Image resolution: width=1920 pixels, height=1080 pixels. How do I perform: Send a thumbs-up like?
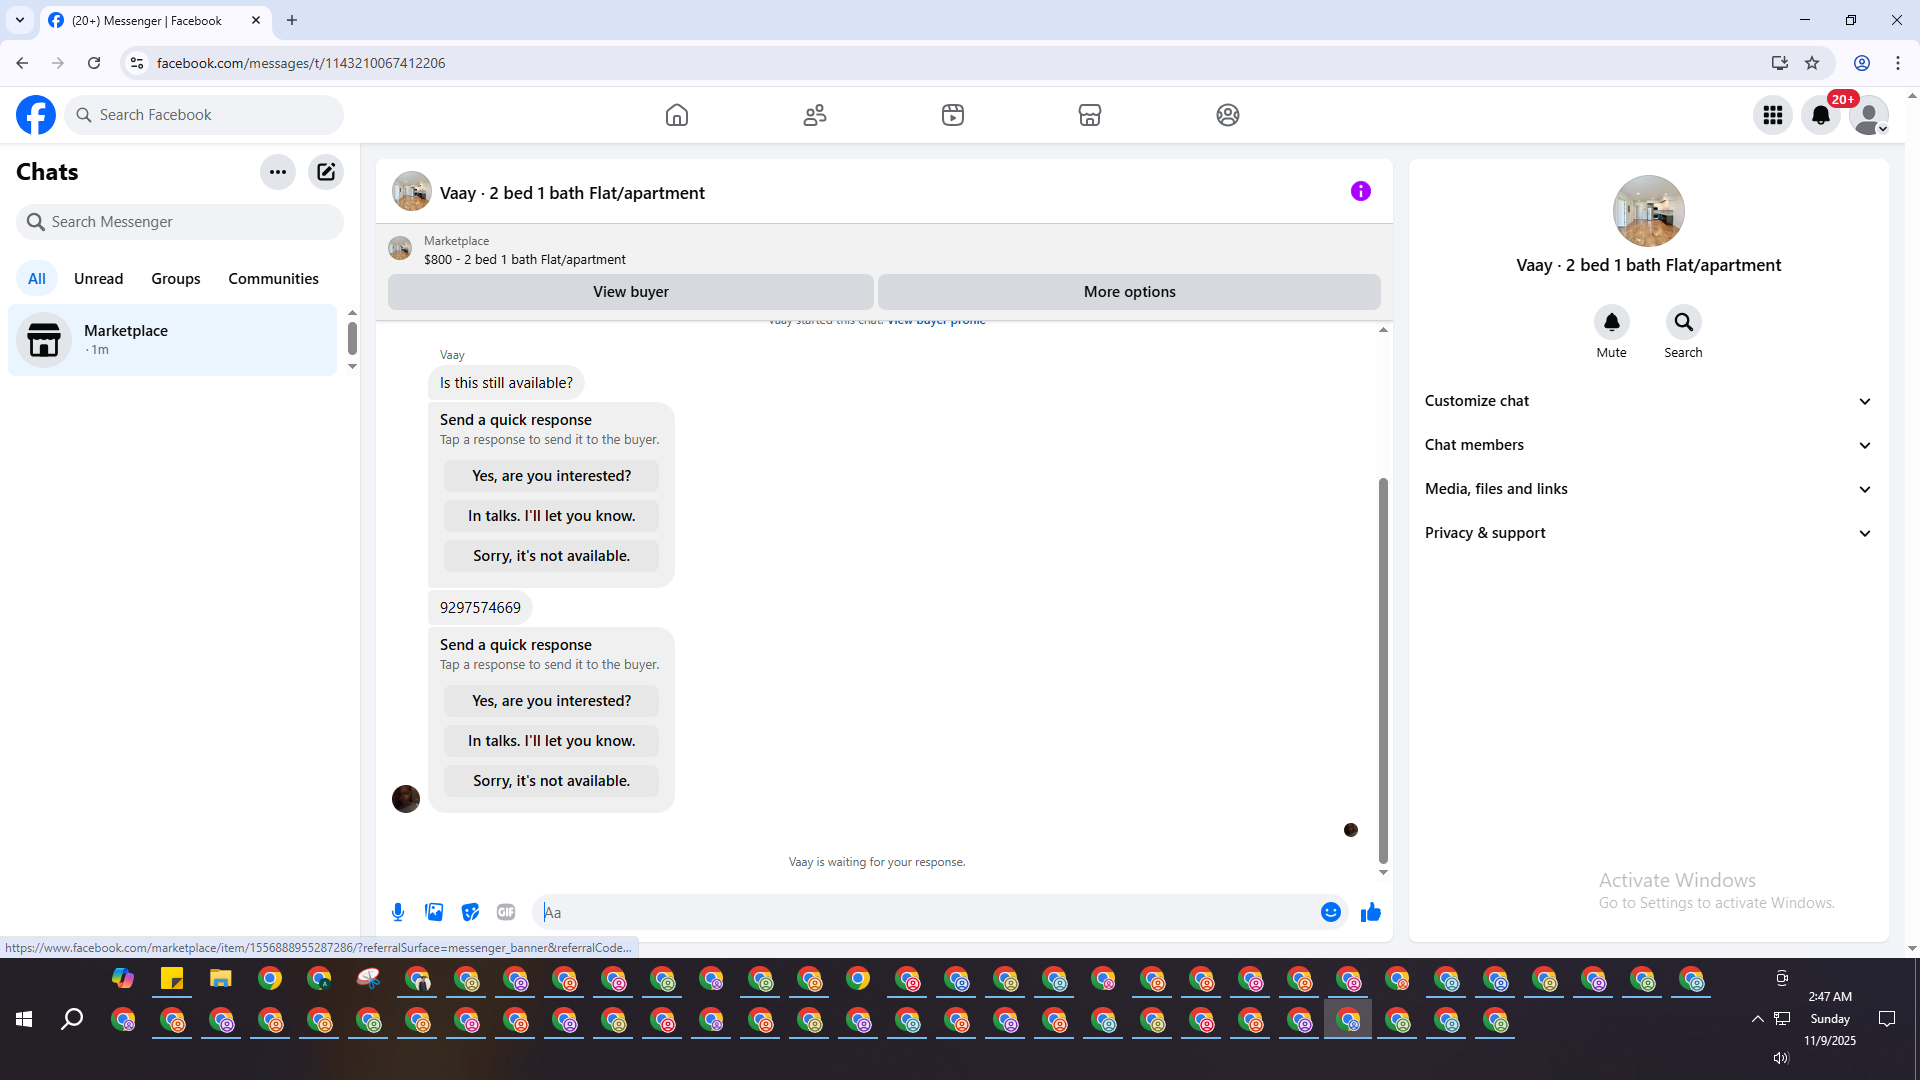[1370, 912]
